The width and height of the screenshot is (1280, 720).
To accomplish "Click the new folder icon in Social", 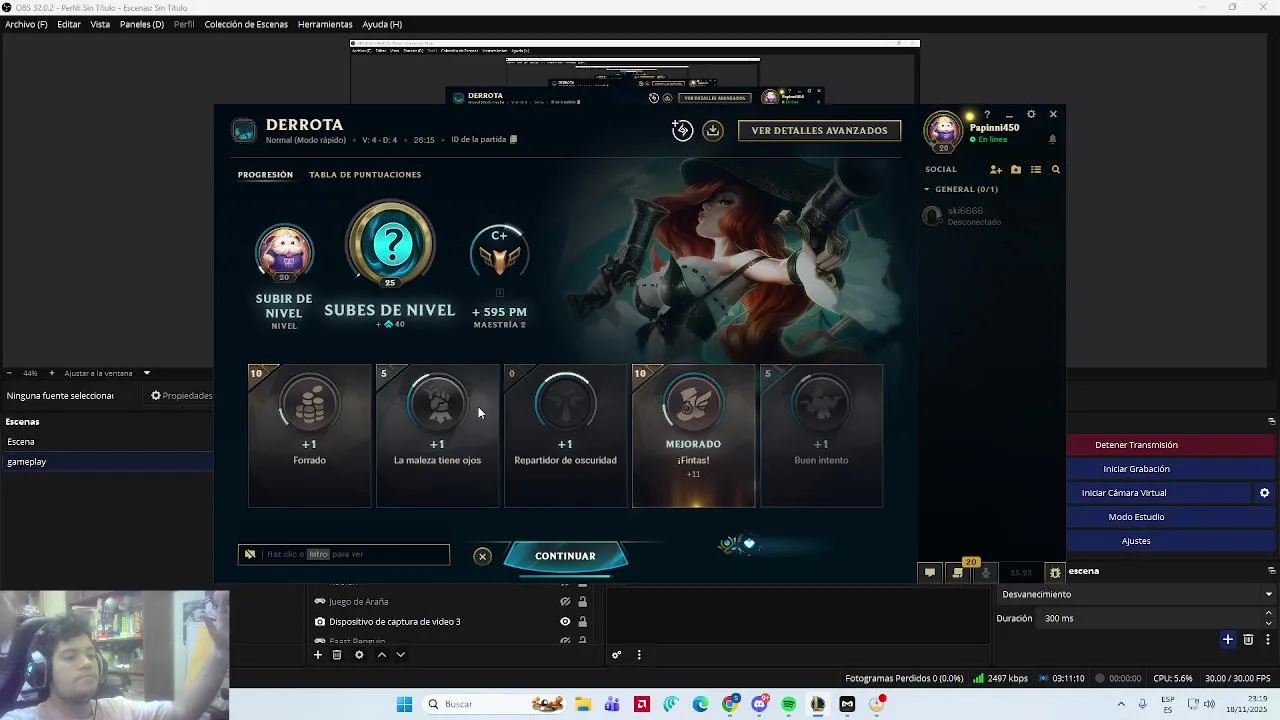I will [1016, 170].
